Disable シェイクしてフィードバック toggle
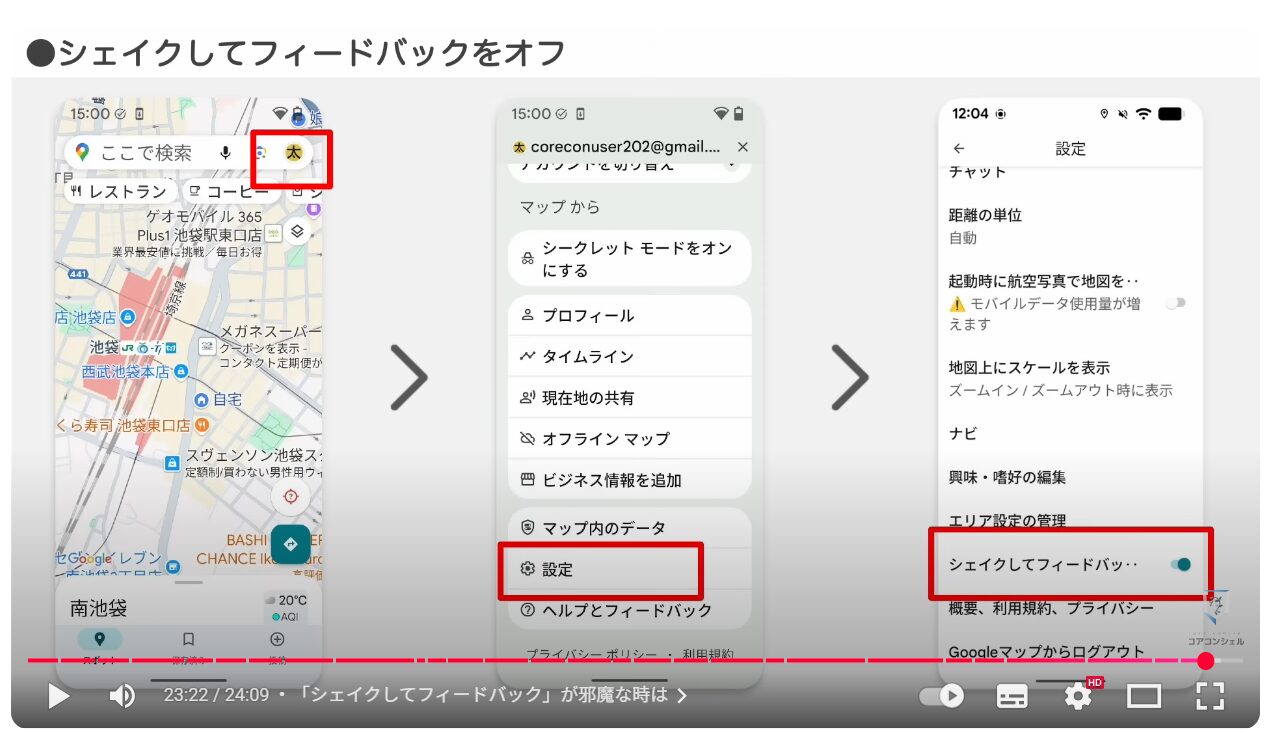 pos(1181,565)
